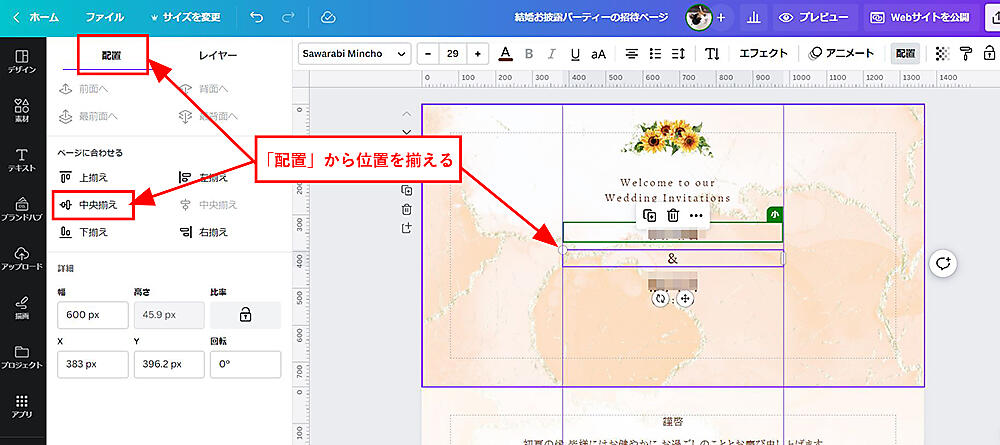Click the undo arrow icon
This screenshot has height=445, width=1000.
coord(257,17)
